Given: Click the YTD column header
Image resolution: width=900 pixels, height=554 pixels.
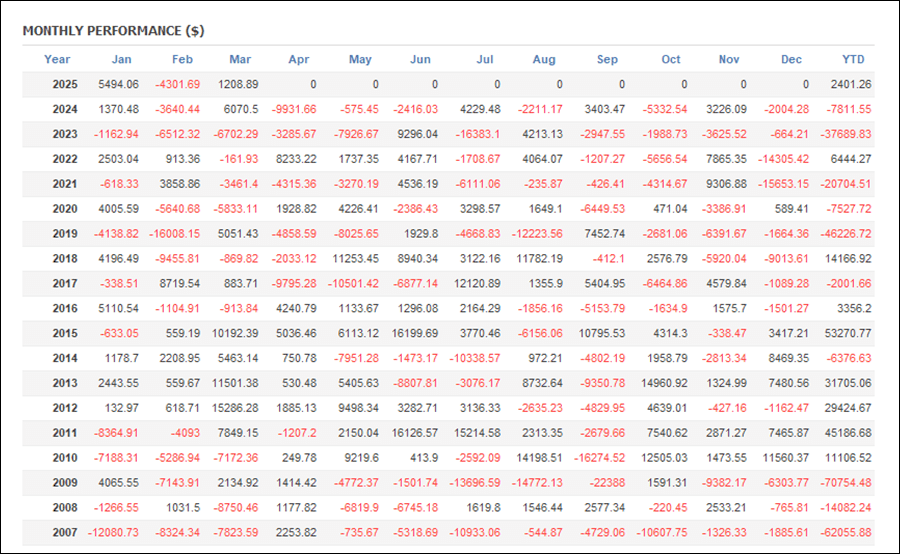Looking at the screenshot, I should point(853,59).
